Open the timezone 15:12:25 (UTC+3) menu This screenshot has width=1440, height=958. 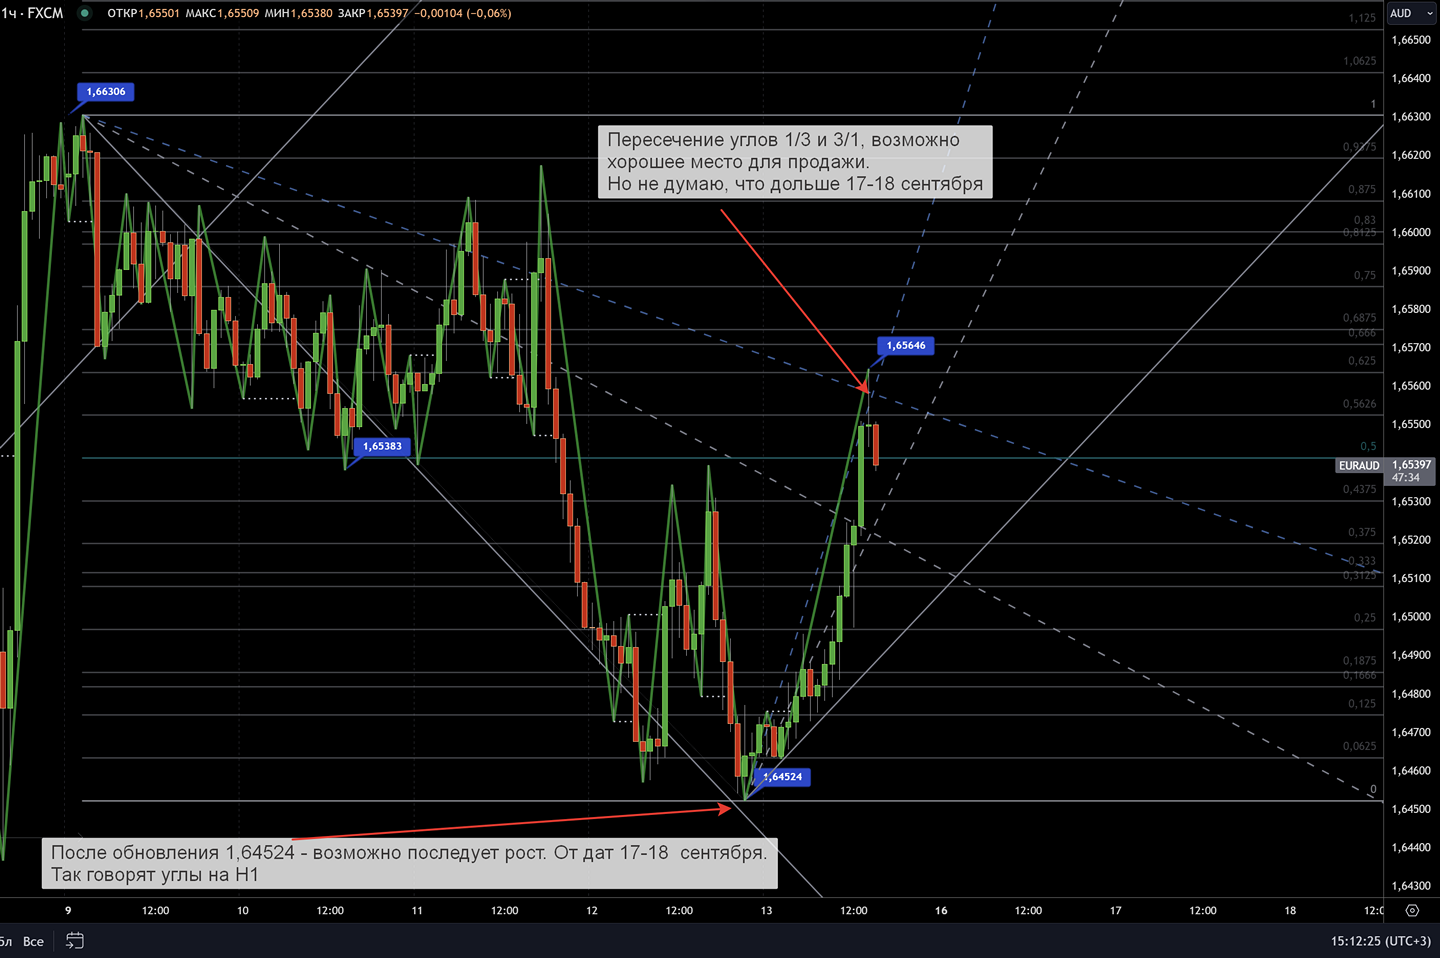point(1380,941)
